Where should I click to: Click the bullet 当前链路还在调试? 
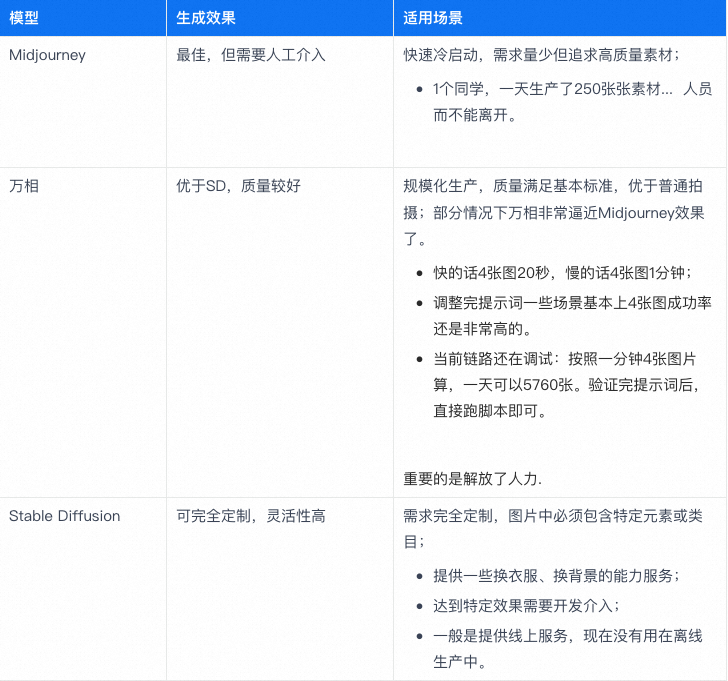pos(565,359)
